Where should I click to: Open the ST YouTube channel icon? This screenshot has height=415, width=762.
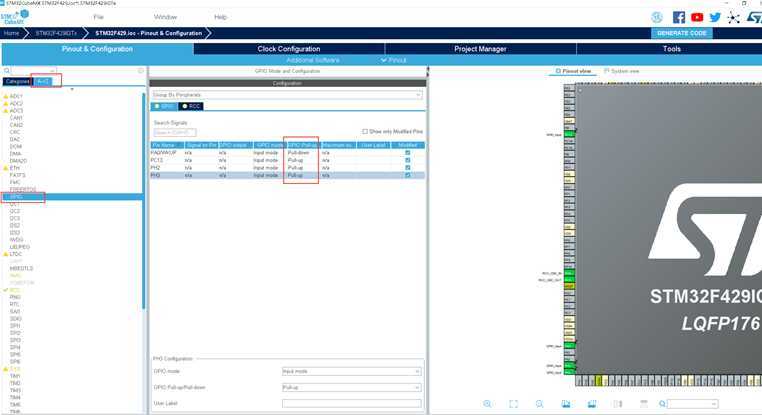pyautogui.click(x=697, y=17)
